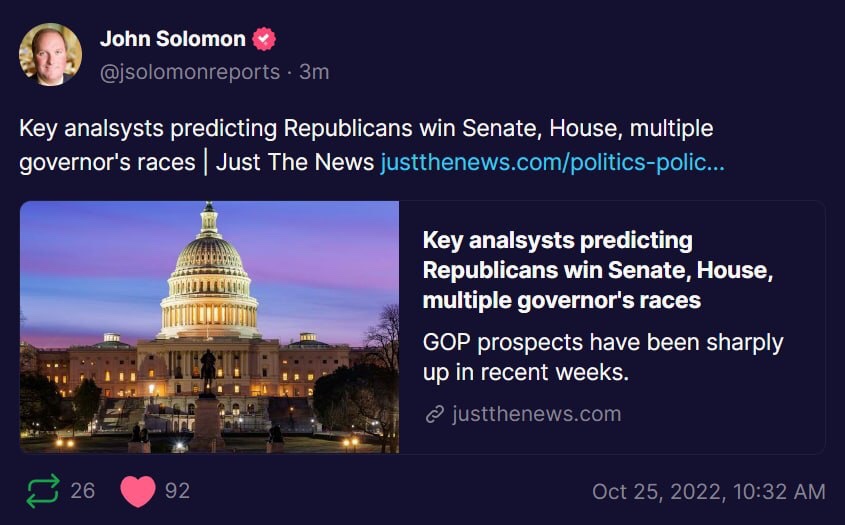845x525 pixels.
Task: Click the 'GOP prospects' card description
Action: [x=602, y=357]
